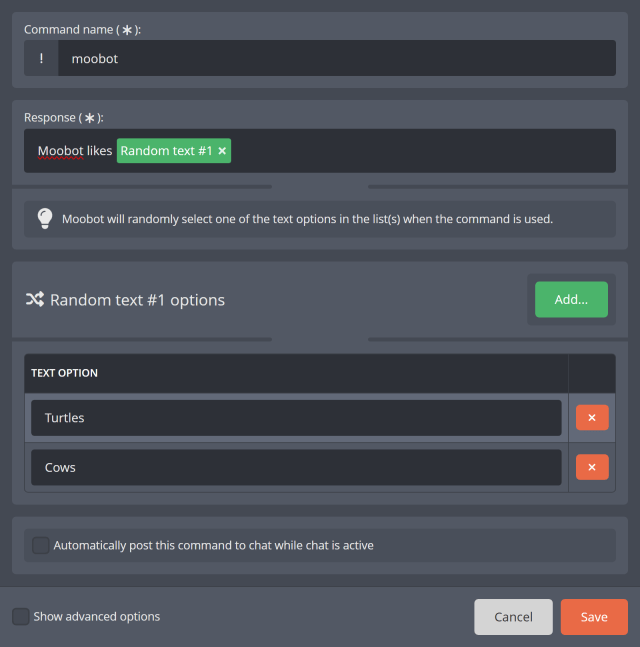
Task: Click the shuffle icon beside Random text options
Action: (35, 300)
